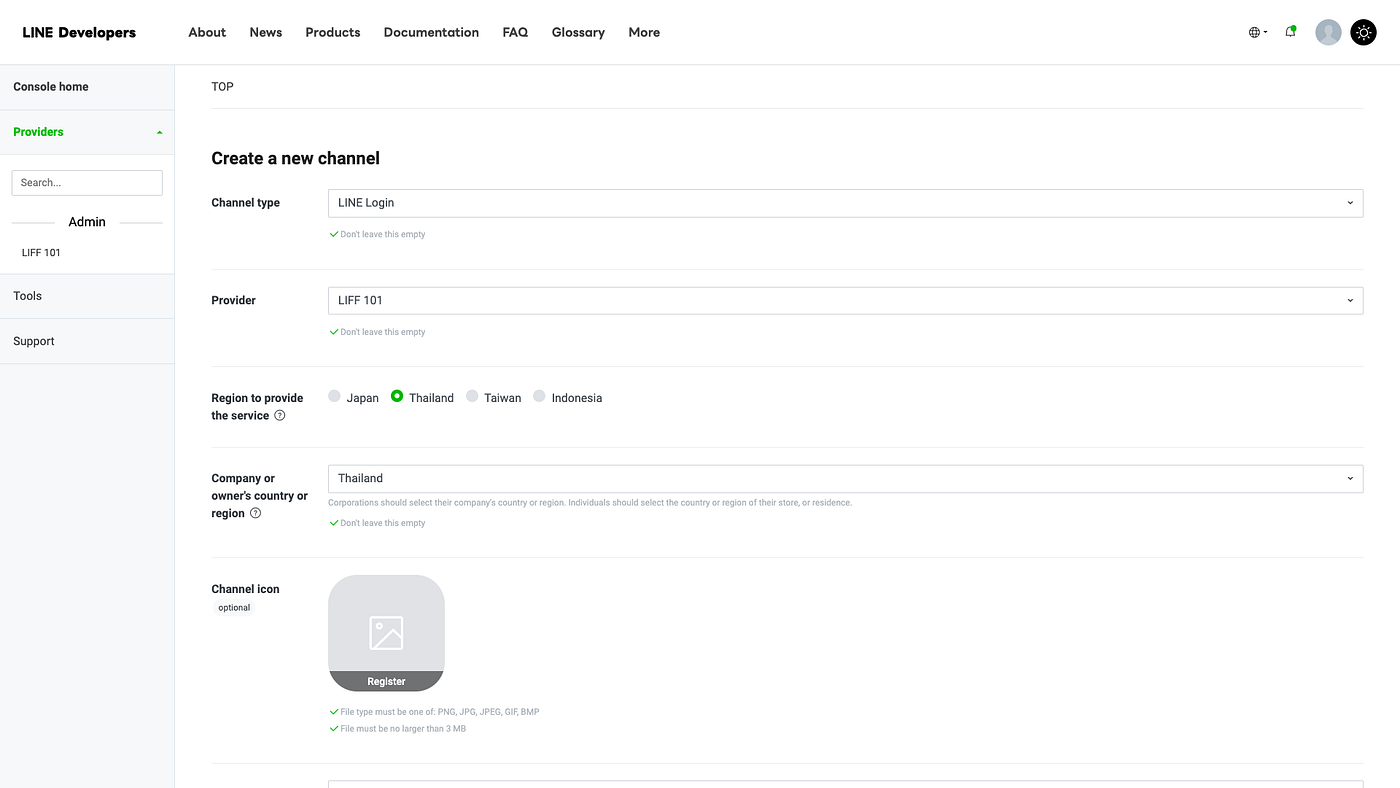1400x788 pixels.
Task: Open the News menu item
Action: coord(266,32)
